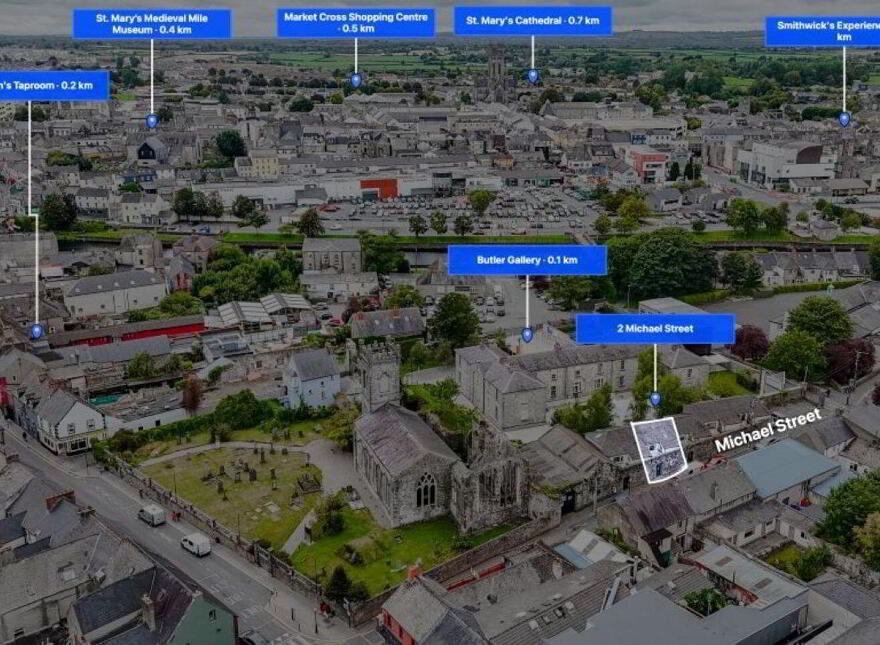Click the 2 Michael Street label
880x645 pixels.
tap(655, 328)
